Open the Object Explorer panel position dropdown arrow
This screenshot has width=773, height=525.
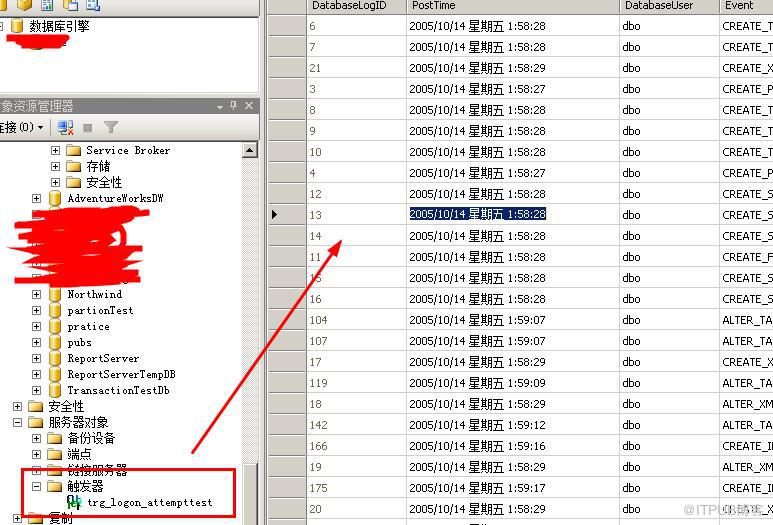(x=220, y=106)
